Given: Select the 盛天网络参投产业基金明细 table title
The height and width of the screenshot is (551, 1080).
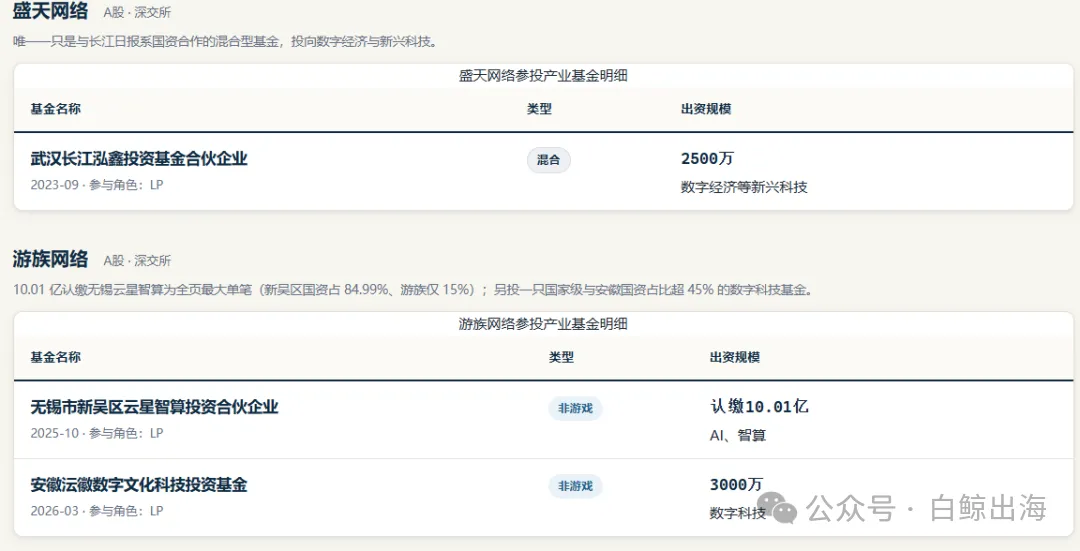Looking at the screenshot, I should coord(543,76).
